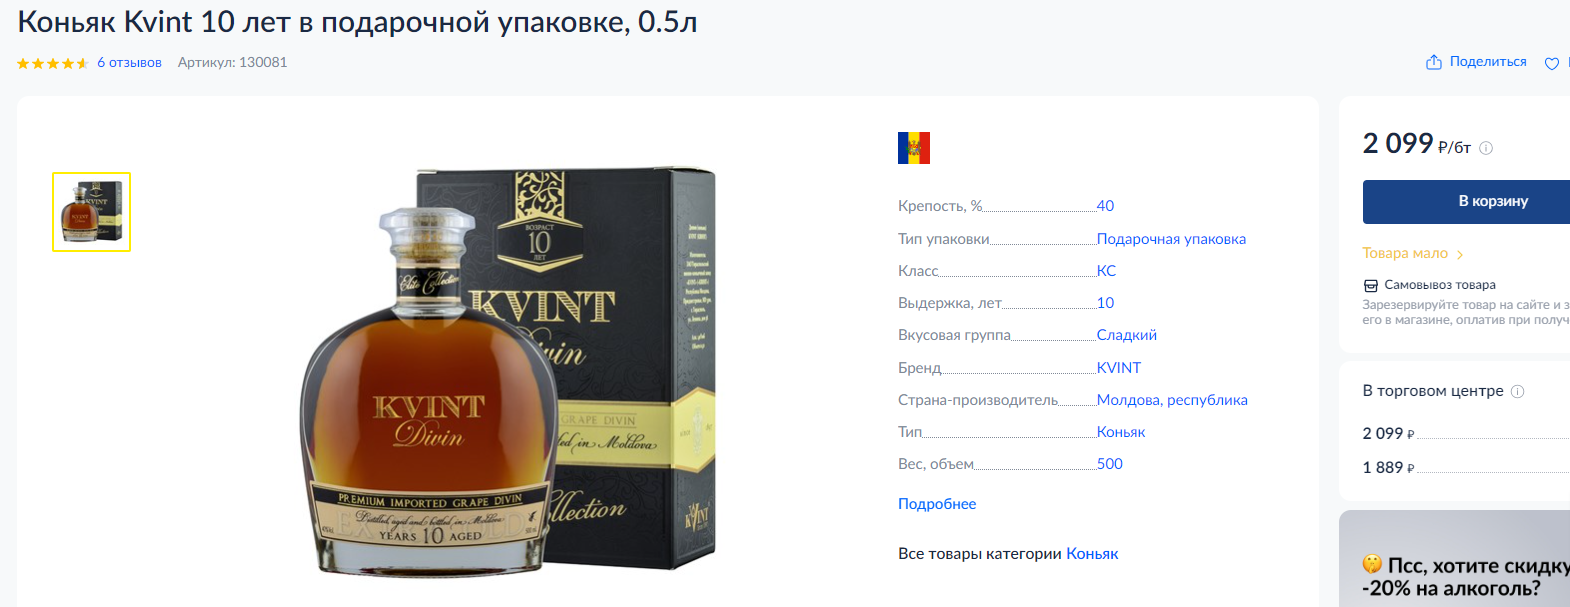Click the whispering emoji in discount banner

click(1372, 564)
